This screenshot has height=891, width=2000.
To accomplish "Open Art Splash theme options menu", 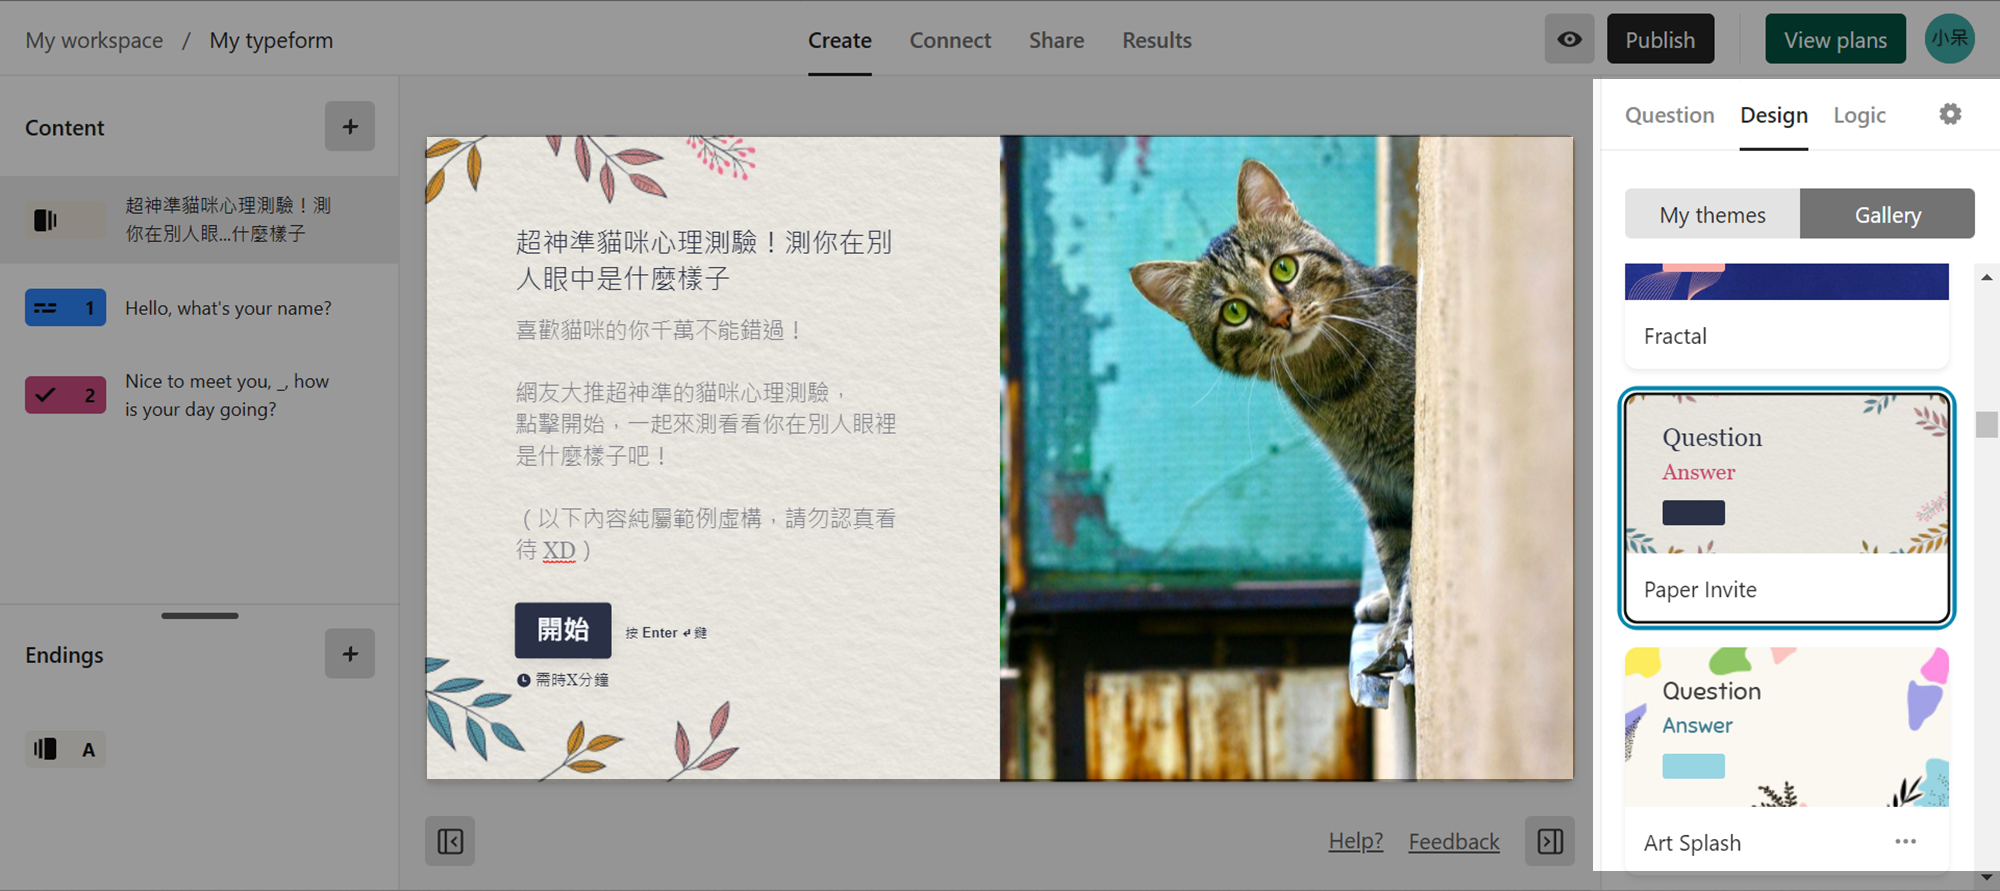I will [x=1905, y=842].
